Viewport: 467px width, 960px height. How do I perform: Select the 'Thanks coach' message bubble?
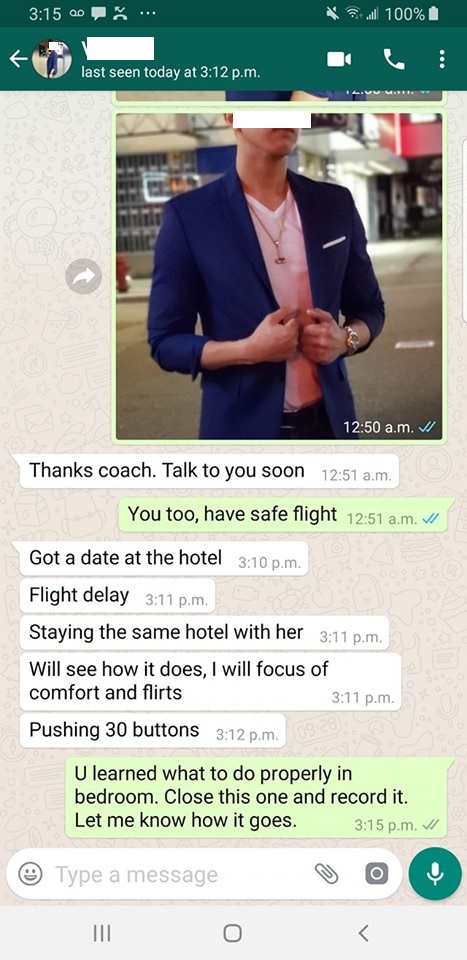(x=209, y=471)
